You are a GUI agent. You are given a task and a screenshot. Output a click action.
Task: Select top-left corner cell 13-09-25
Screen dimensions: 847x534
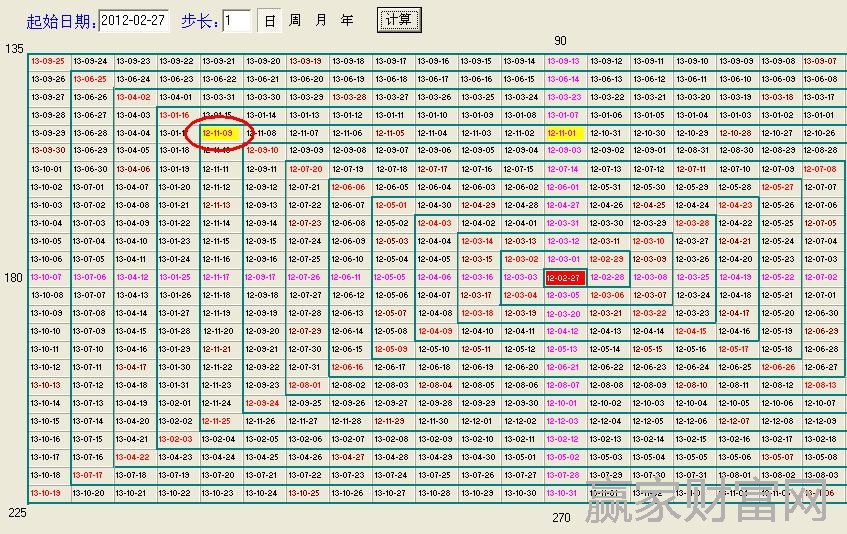pyautogui.click(x=47, y=61)
